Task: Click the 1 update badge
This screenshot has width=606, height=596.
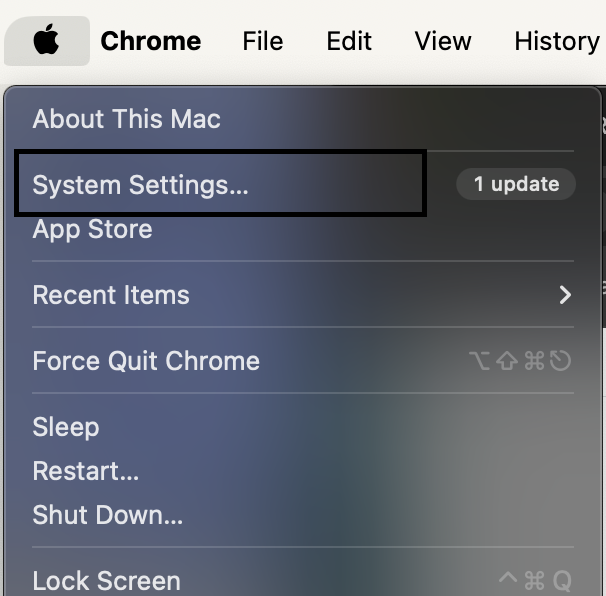Action: (x=516, y=184)
